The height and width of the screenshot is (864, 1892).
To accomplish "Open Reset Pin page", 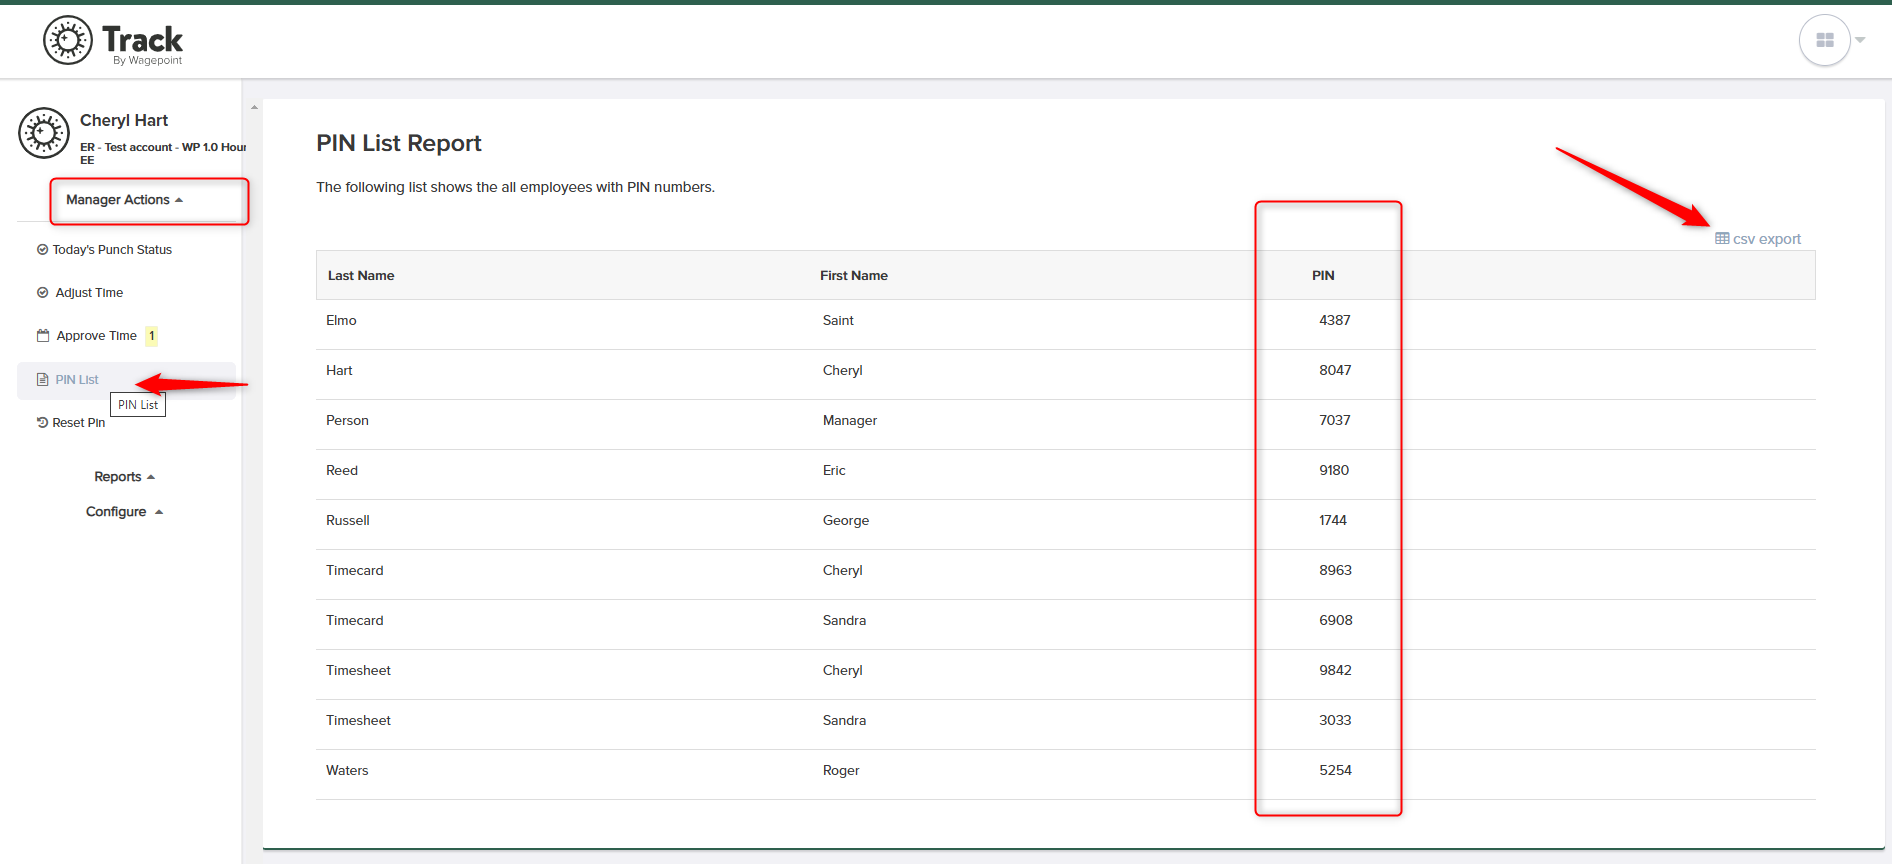I will tap(78, 423).
